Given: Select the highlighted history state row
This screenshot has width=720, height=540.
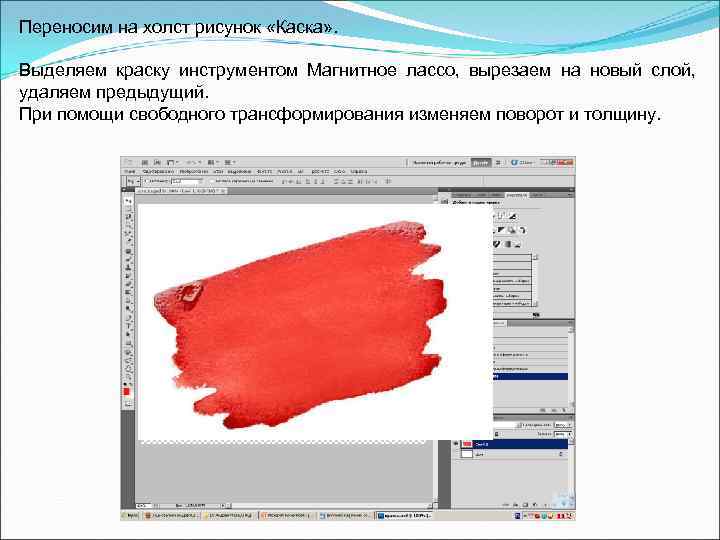Looking at the screenshot, I should click(530, 377).
